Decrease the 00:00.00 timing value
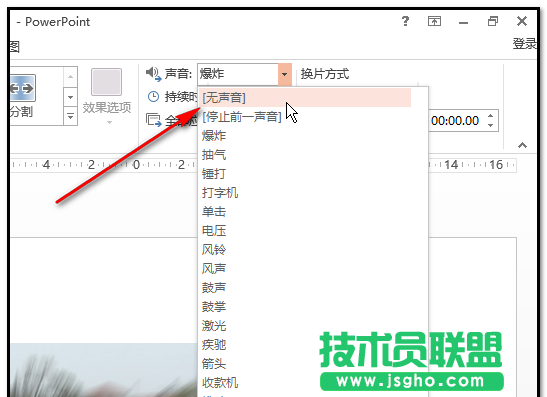 point(490,125)
